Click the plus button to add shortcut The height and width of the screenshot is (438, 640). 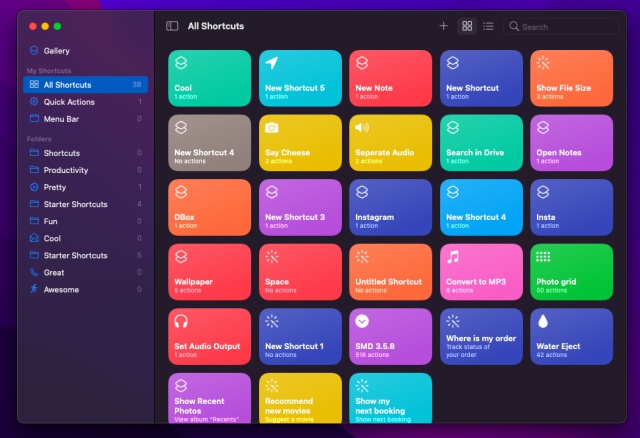pos(443,26)
